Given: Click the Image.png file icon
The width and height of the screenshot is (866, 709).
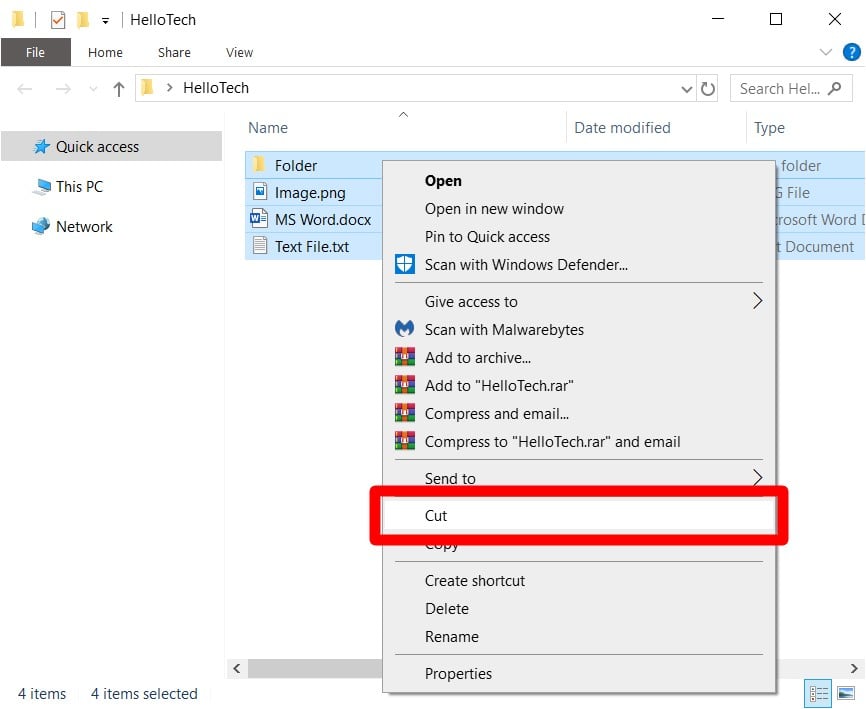Looking at the screenshot, I should click(259, 192).
